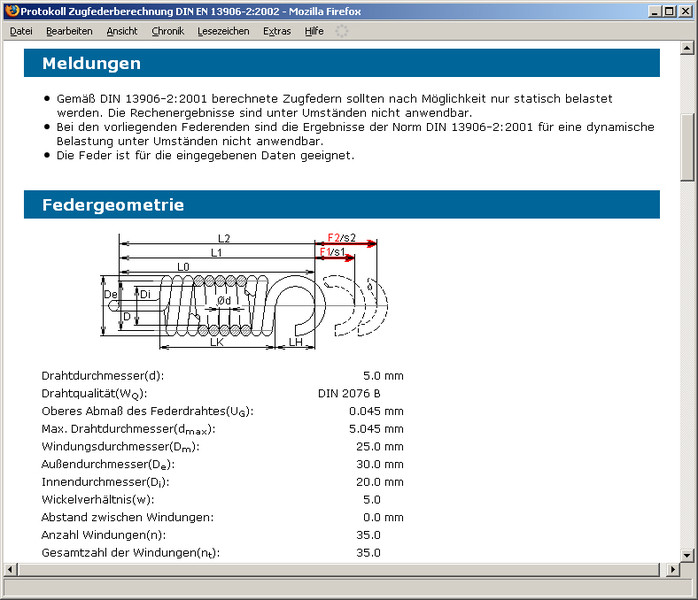
Task: Maximize the Firefox window
Action: pyautogui.click(x=667, y=11)
